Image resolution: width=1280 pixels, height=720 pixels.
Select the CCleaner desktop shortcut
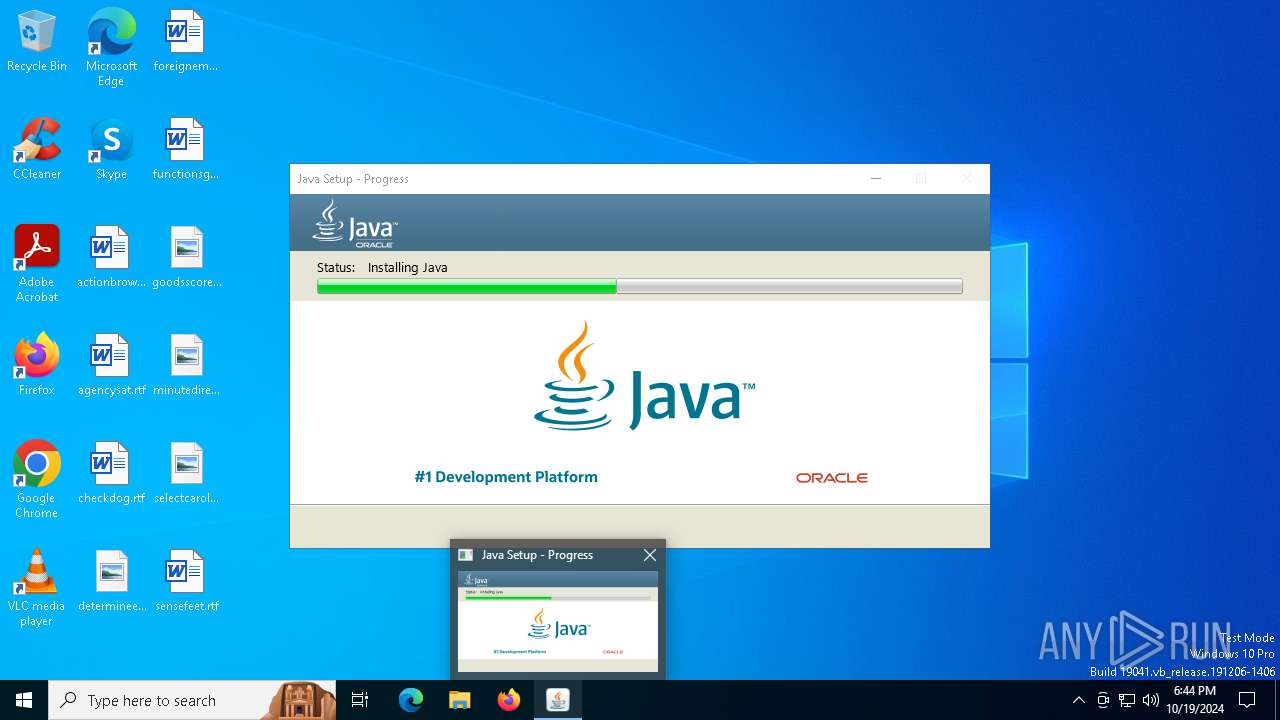click(x=37, y=150)
